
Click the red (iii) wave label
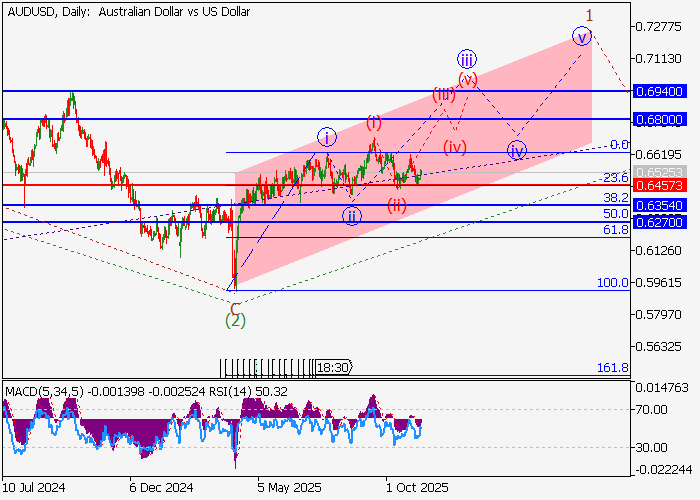tap(444, 96)
